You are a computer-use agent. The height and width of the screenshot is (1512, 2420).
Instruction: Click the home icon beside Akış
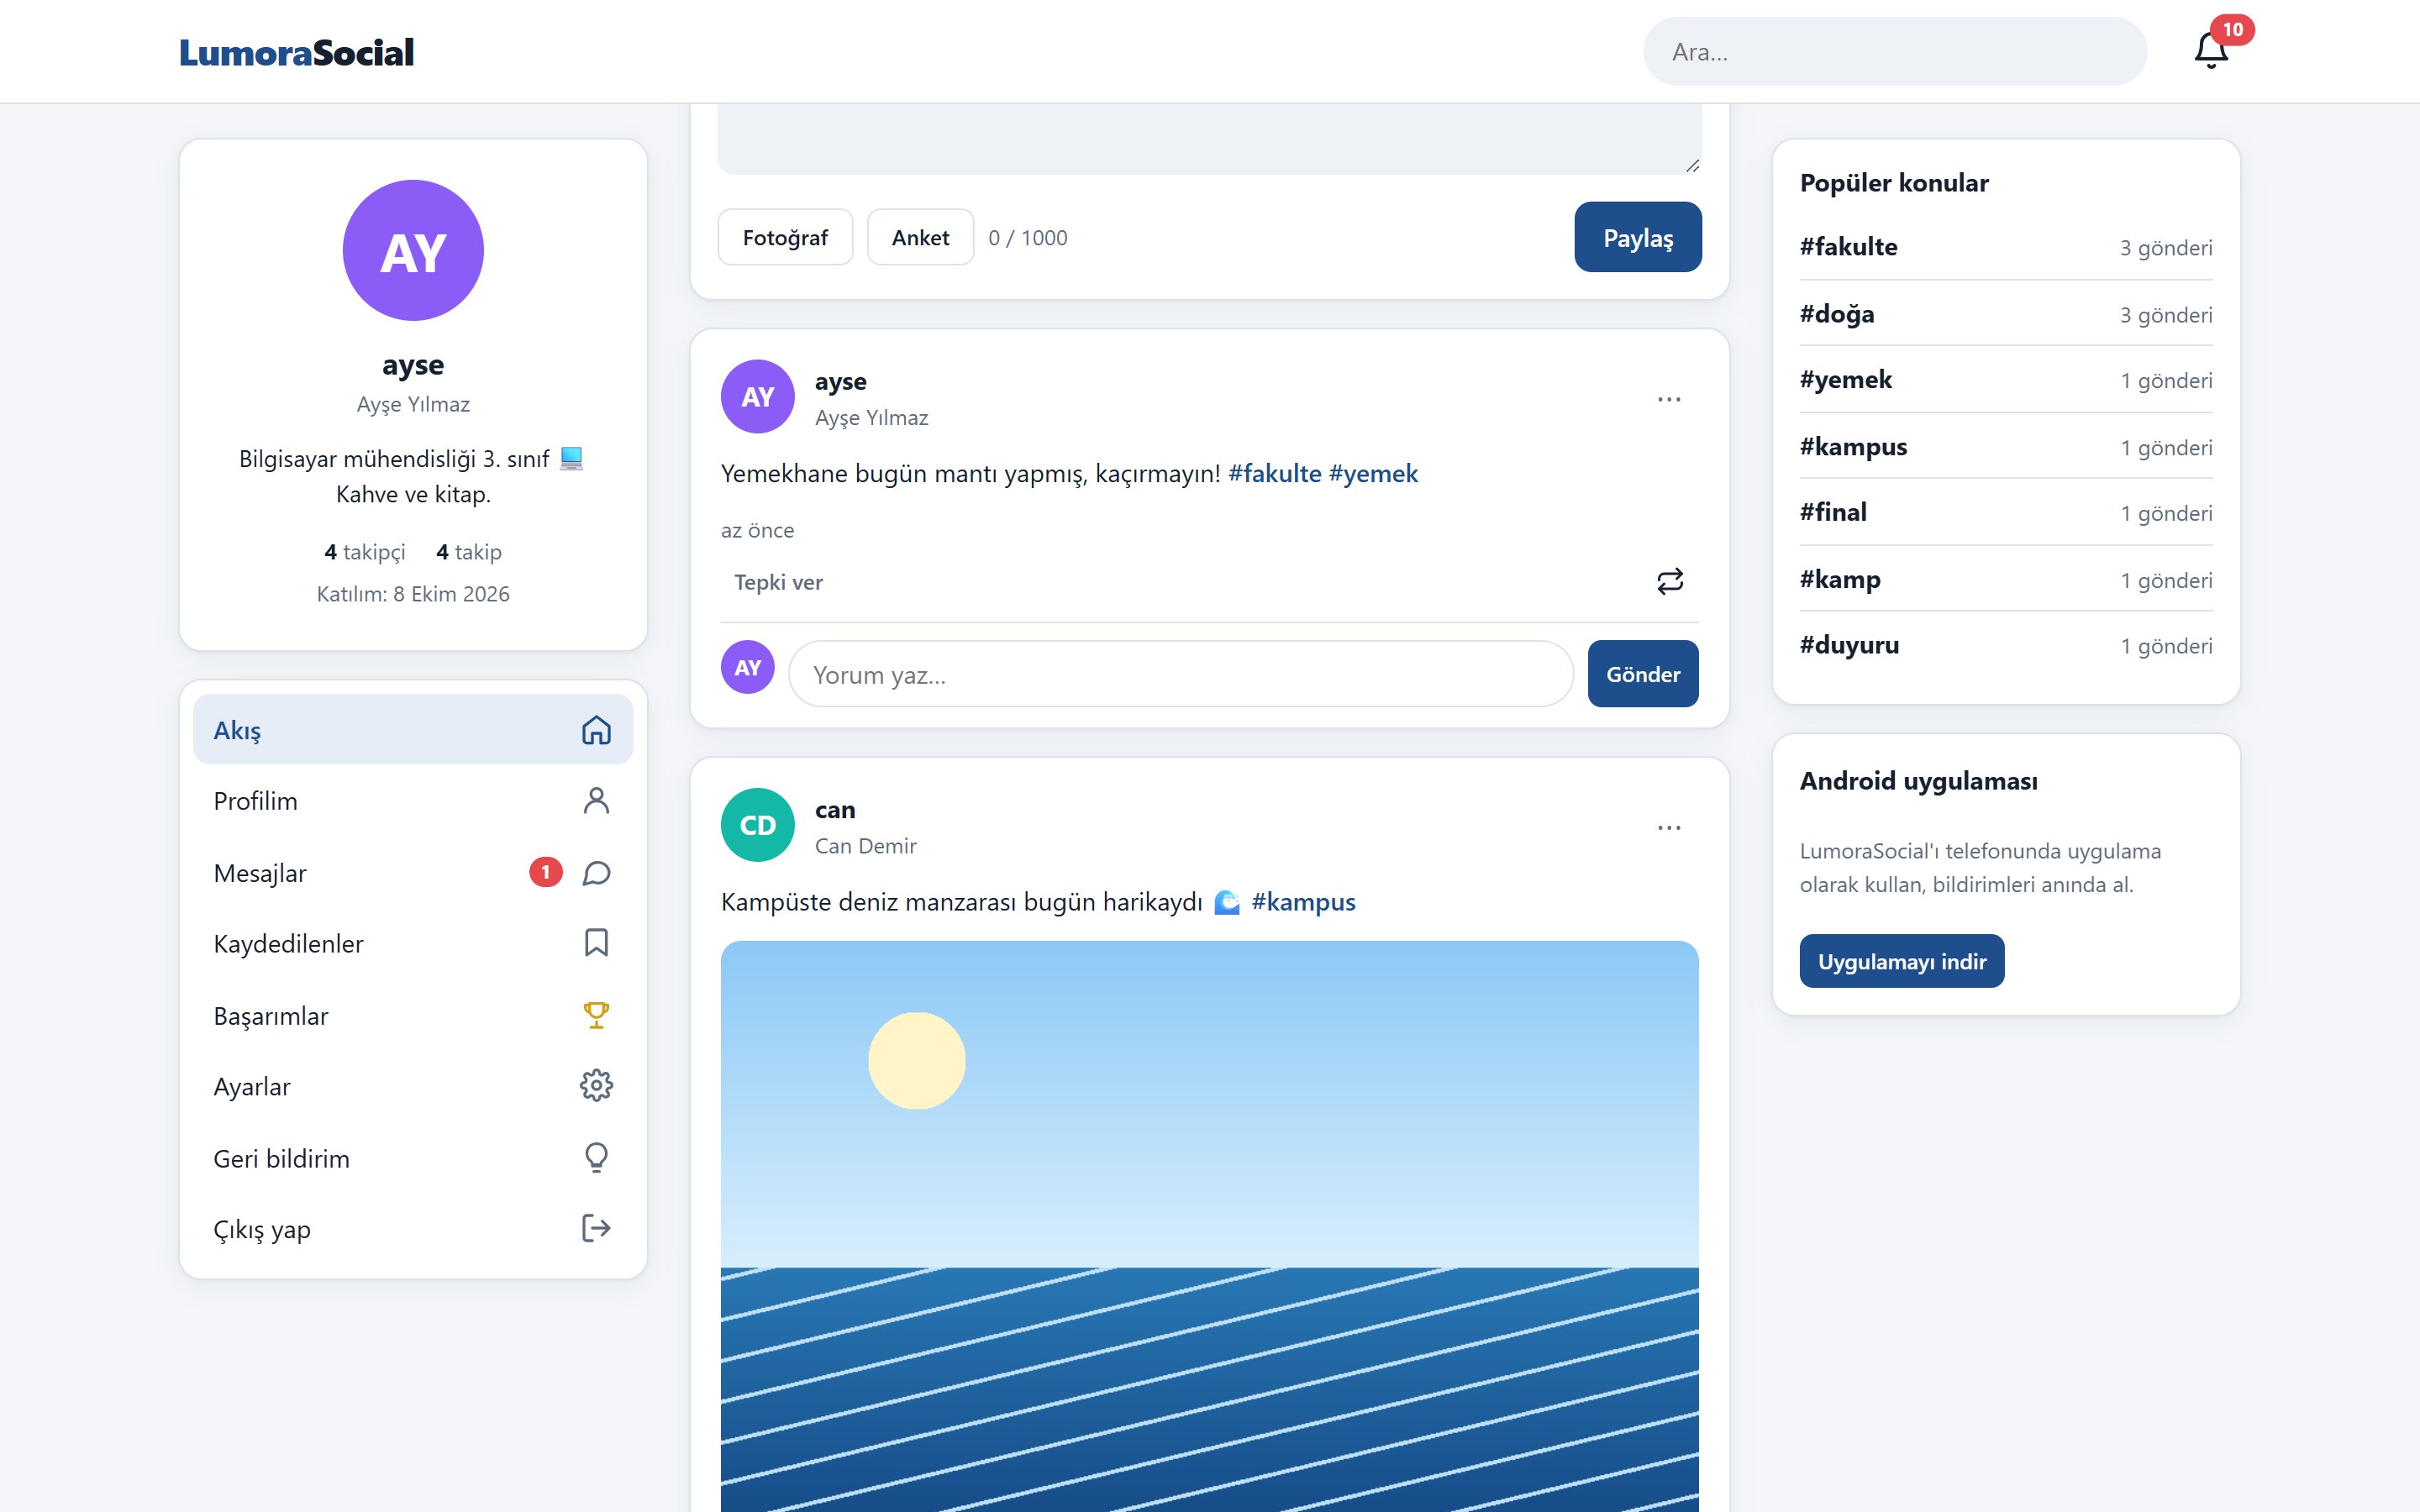(x=596, y=730)
